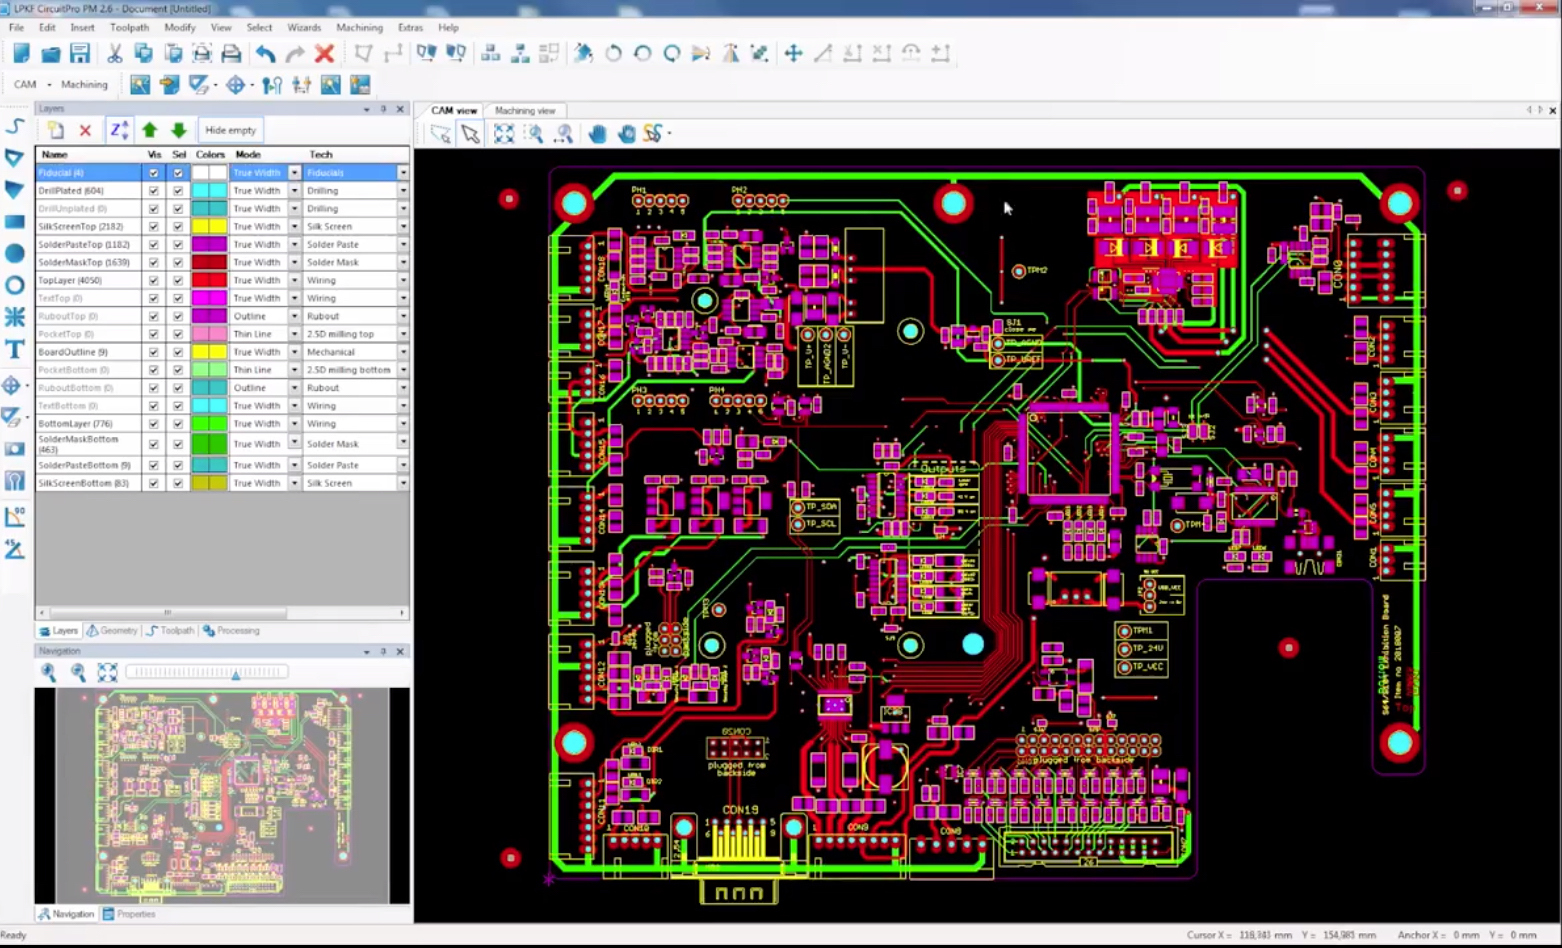Click the Machining button in the toolbar
The image size is (1562, 948).
pos(84,85)
